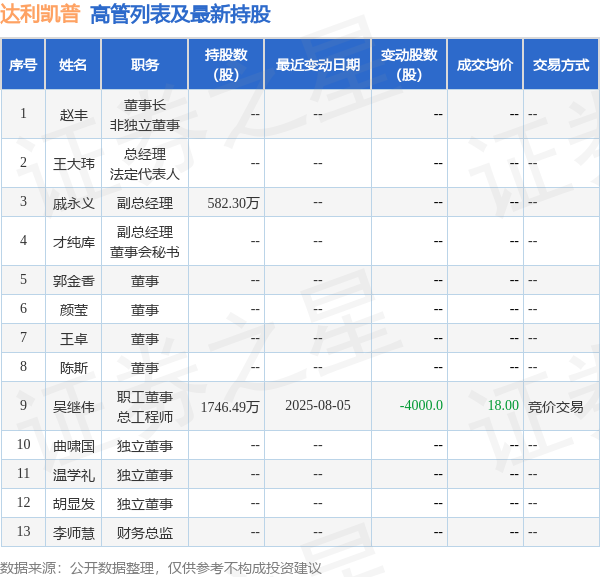Click the 持股数(股) column header

tap(226, 64)
